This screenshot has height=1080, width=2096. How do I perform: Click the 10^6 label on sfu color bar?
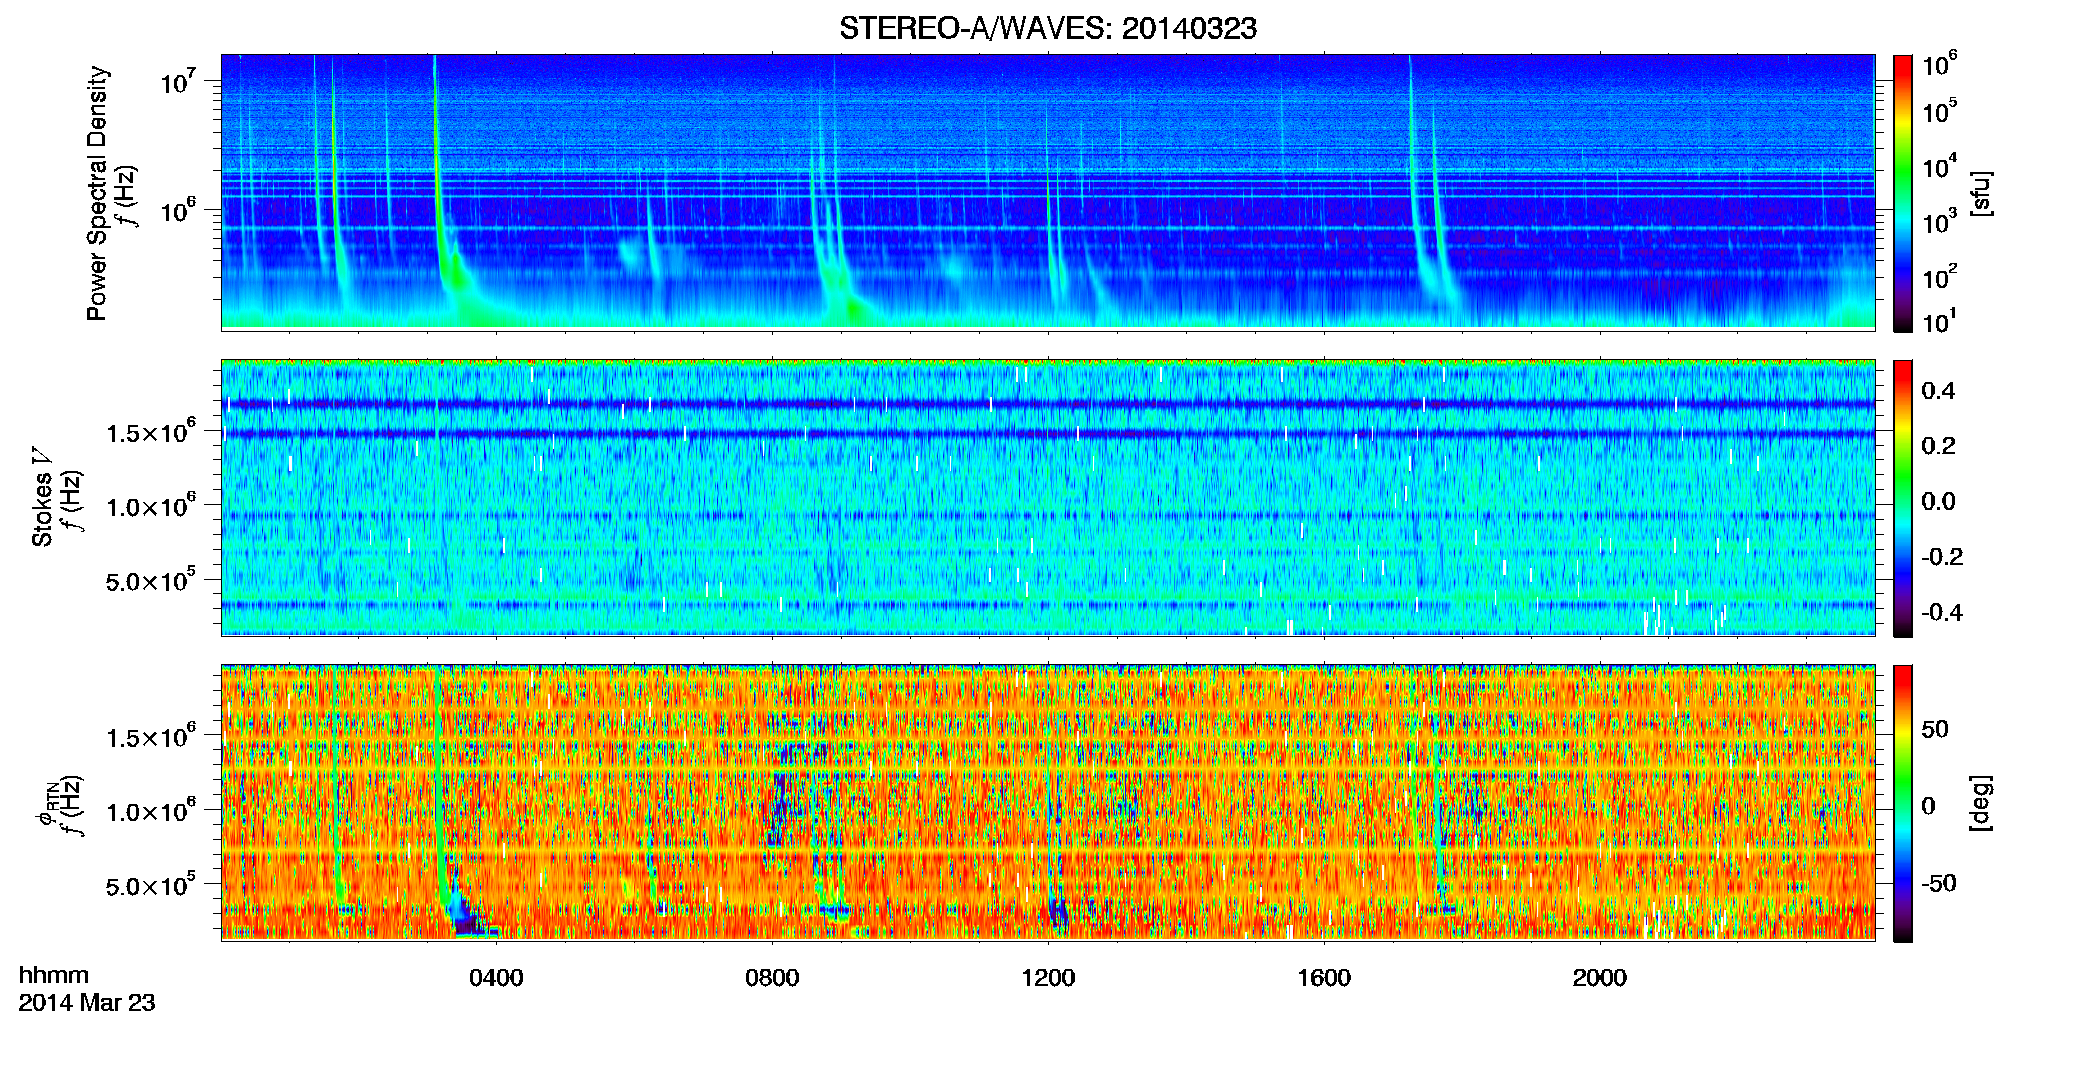(x=1940, y=65)
